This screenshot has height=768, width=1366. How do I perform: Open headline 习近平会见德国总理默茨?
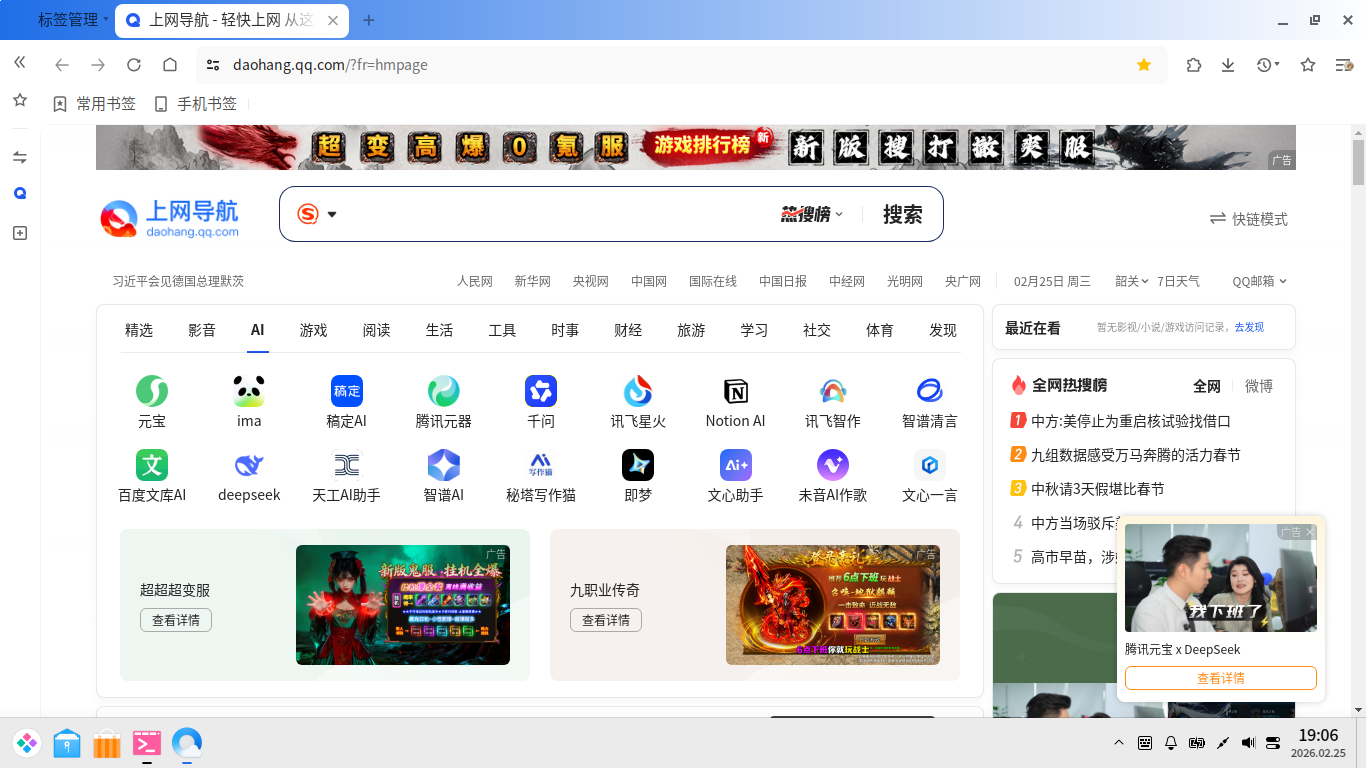[x=178, y=281]
